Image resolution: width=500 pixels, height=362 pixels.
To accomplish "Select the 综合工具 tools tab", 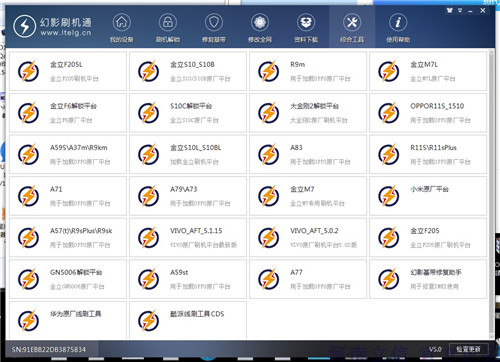I will coord(352,28).
